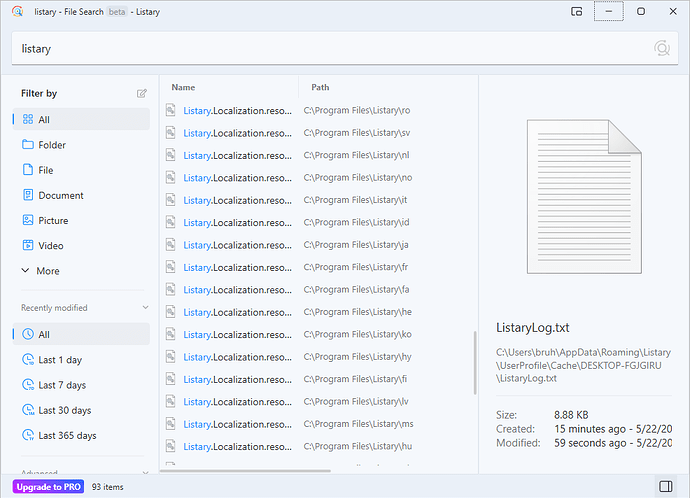Click path C:\Program Files\Listary\fr
The height and width of the screenshot is (498, 690).
click(x=356, y=267)
